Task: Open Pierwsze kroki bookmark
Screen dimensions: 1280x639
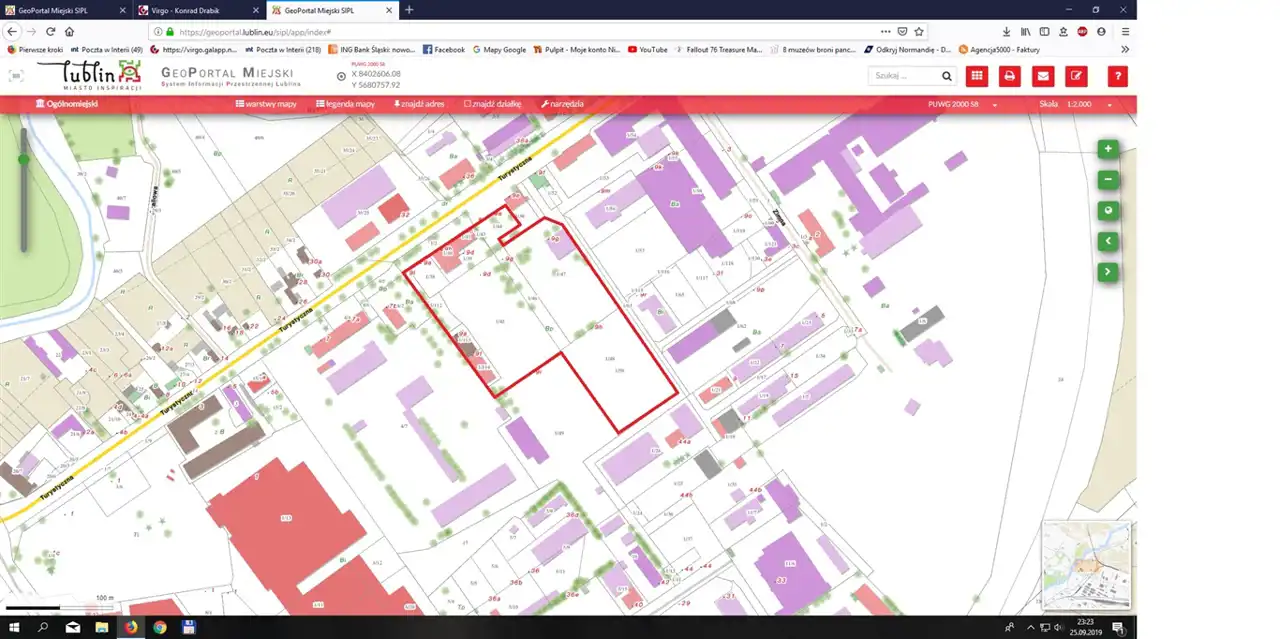Action: [x=35, y=49]
